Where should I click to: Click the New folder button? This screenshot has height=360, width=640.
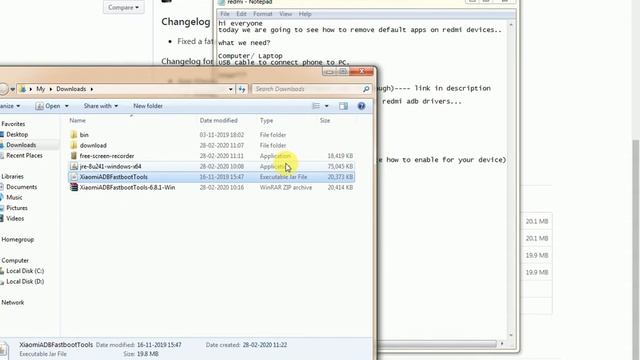click(148, 106)
